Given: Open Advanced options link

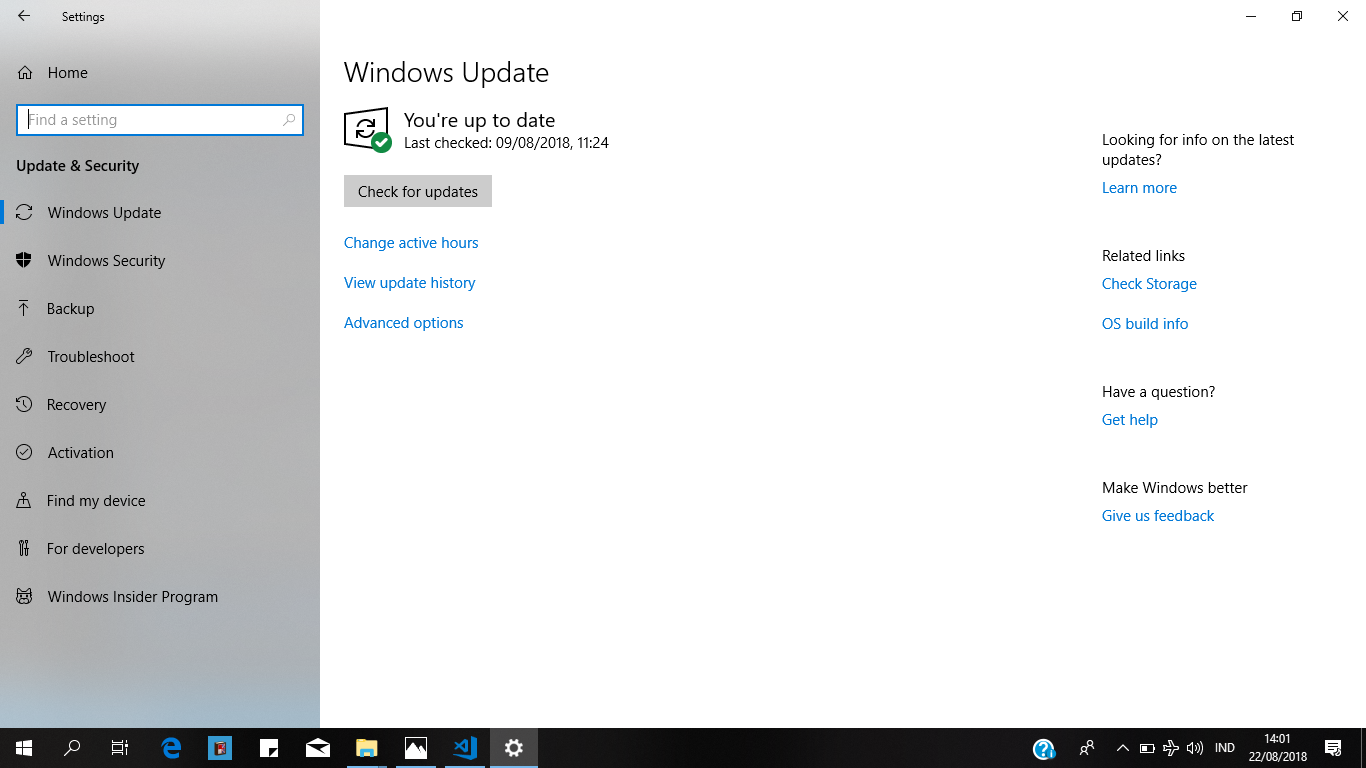Looking at the screenshot, I should pyautogui.click(x=403, y=322).
